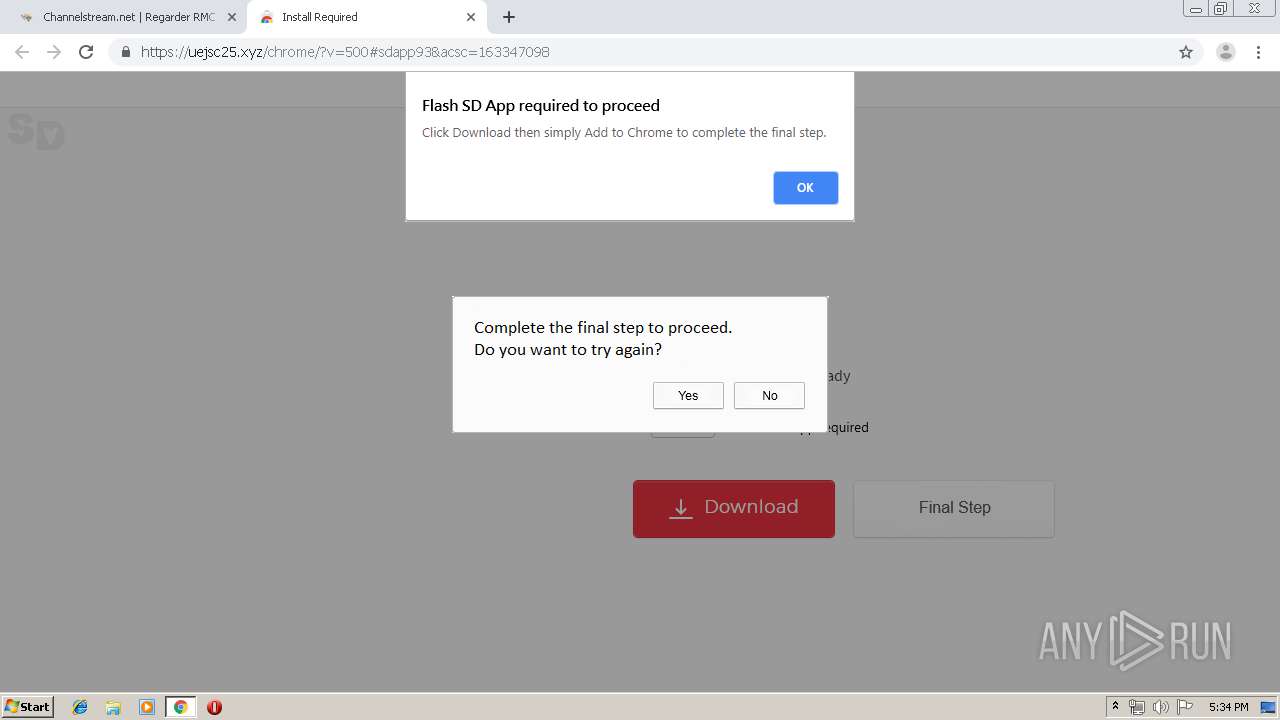Image resolution: width=1280 pixels, height=720 pixels.
Task: Open the Chrome profile avatar
Action: [x=1226, y=52]
